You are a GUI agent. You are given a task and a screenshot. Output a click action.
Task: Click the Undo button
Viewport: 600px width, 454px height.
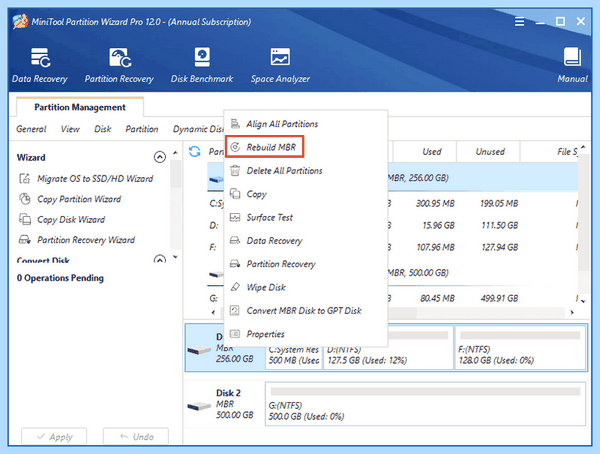pos(136,436)
